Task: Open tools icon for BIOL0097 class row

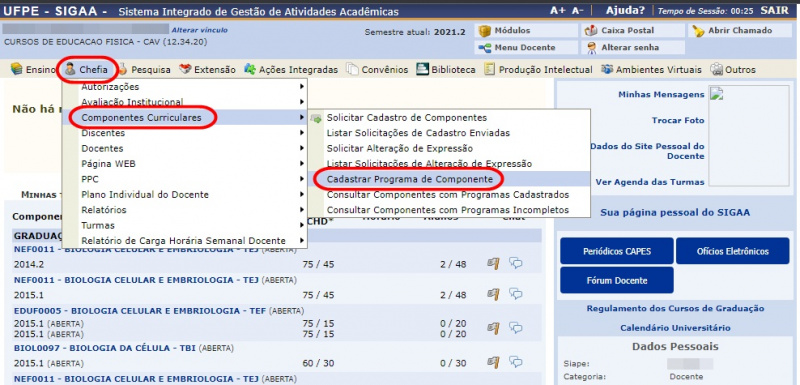Action: point(493,363)
